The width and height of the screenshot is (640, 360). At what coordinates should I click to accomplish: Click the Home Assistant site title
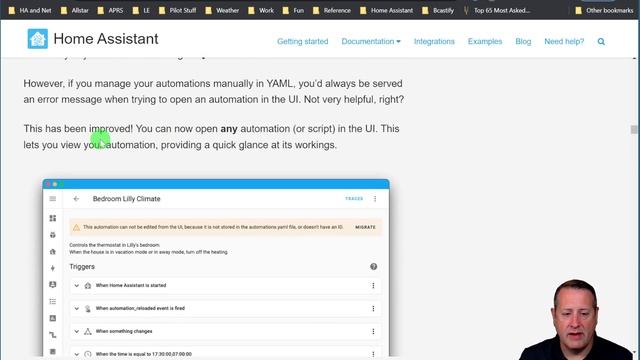point(106,39)
